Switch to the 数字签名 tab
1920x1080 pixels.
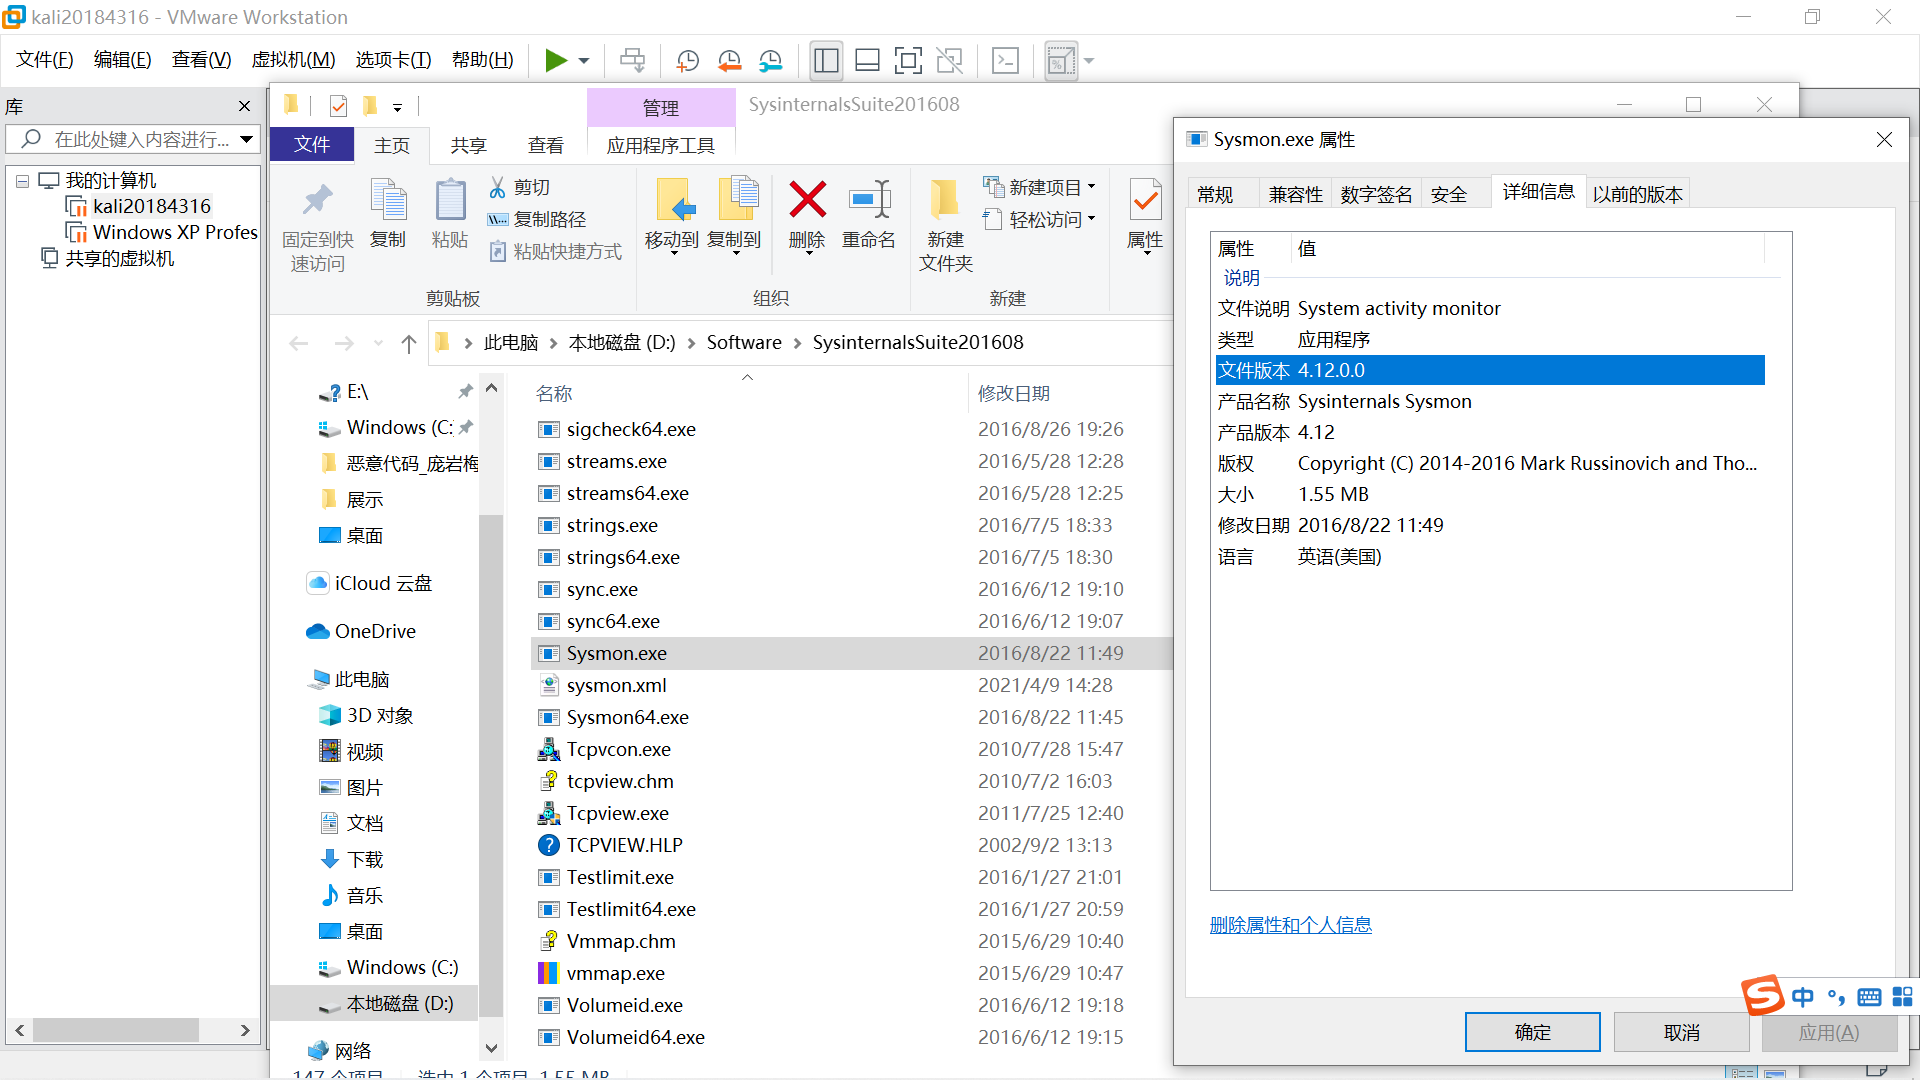pos(1376,194)
